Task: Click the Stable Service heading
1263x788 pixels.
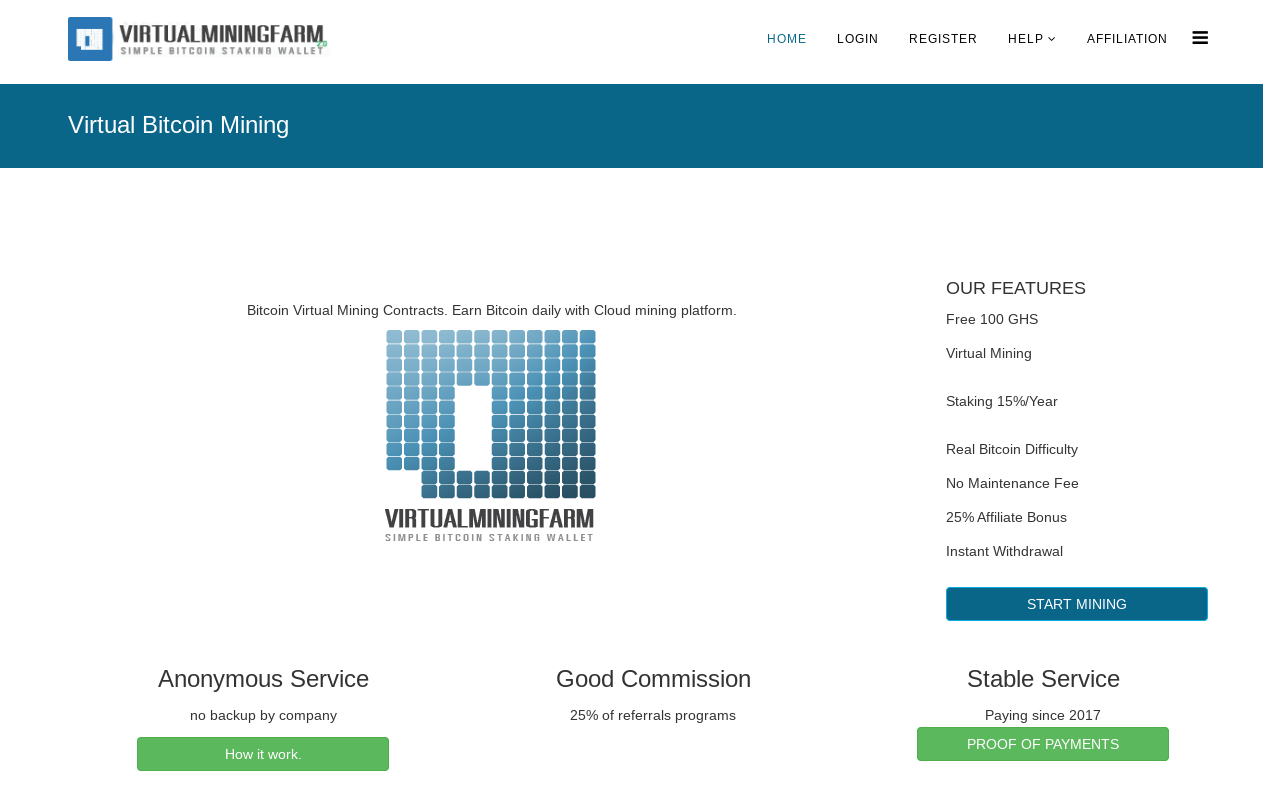Action: pyautogui.click(x=1043, y=679)
